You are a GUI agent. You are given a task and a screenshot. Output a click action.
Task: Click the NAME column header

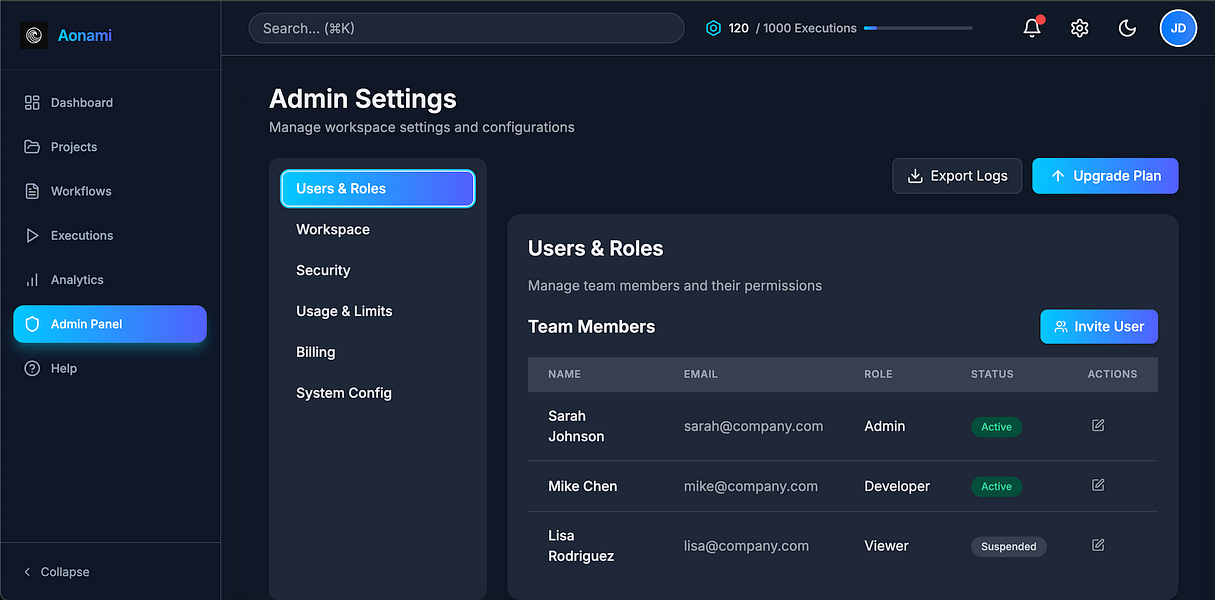pos(564,374)
